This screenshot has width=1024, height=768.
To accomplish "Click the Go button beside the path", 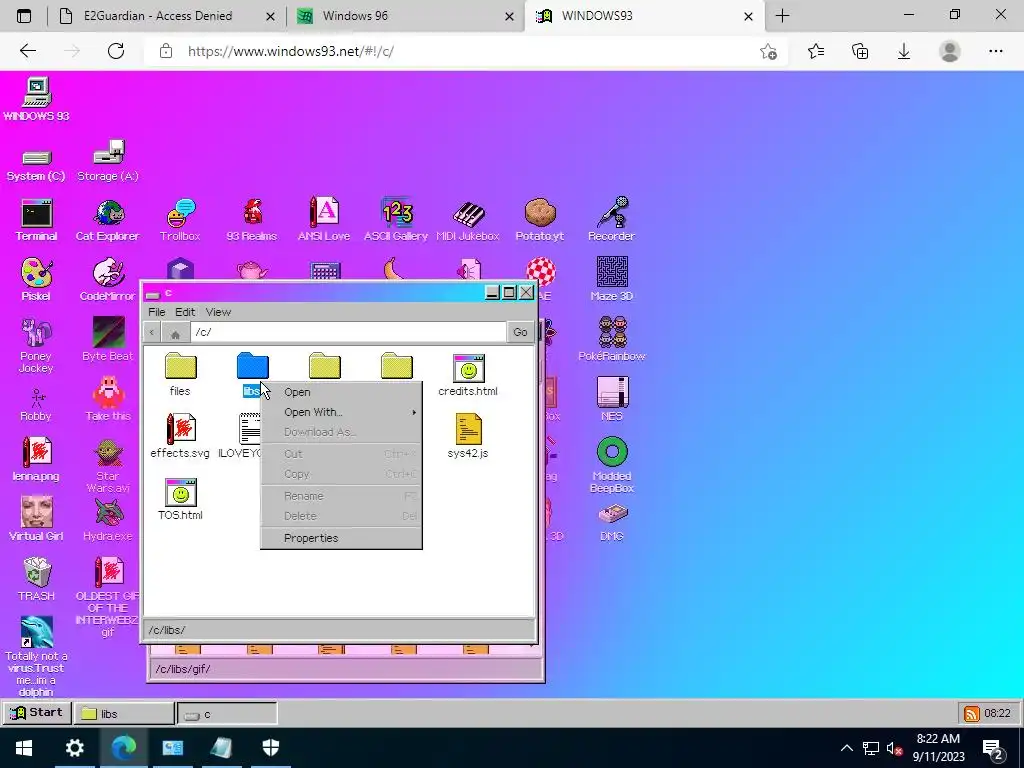I will 520,332.
